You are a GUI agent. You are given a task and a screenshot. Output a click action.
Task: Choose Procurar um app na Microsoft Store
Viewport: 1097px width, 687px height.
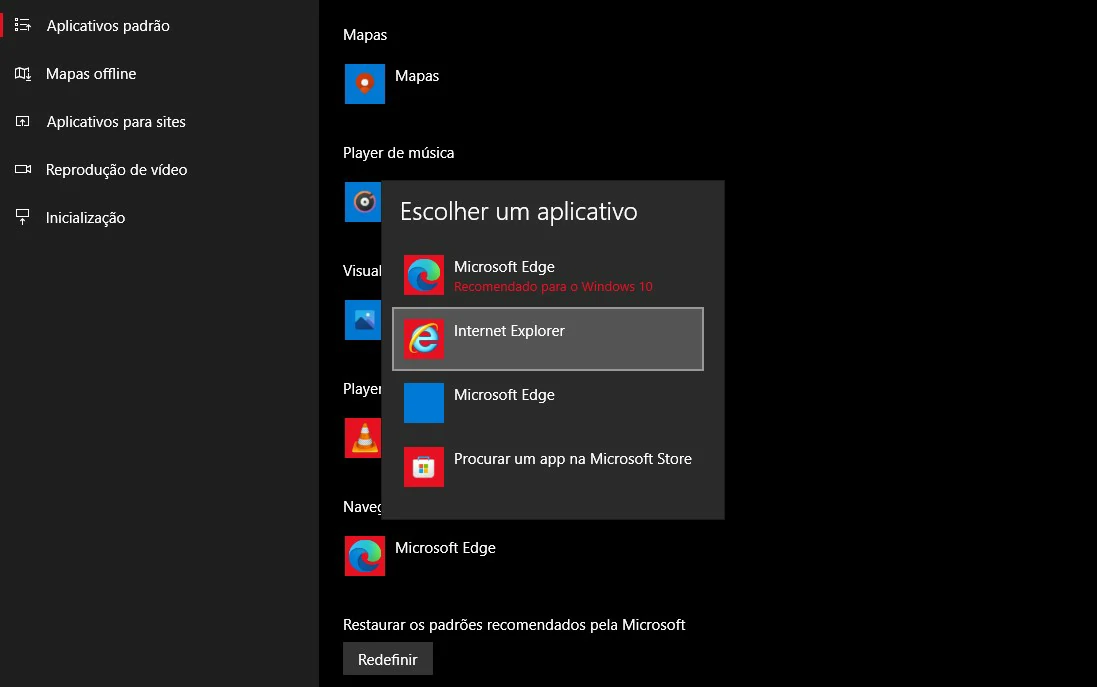(x=548, y=467)
